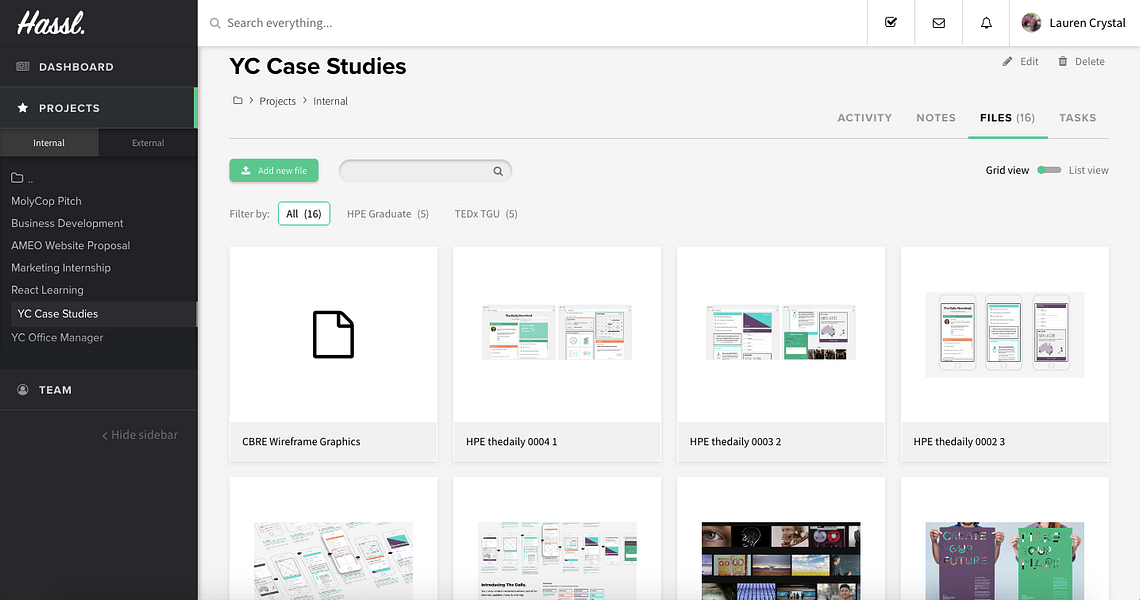
Task: Toggle between Grid view and List view
Action: [1048, 170]
